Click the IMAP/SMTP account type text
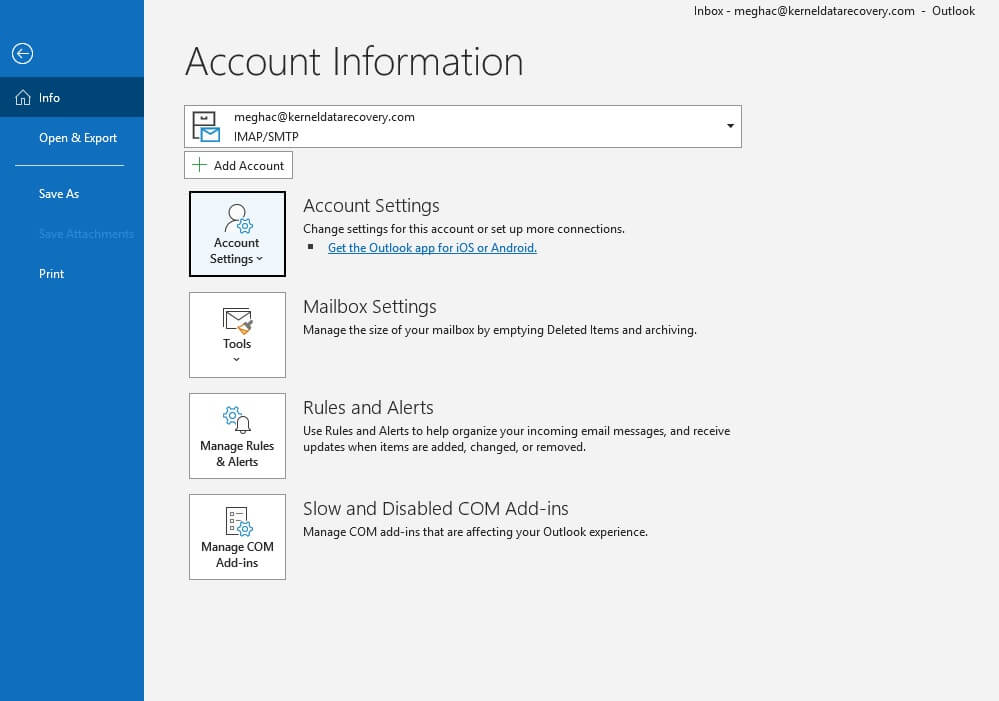 pos(266,136)
